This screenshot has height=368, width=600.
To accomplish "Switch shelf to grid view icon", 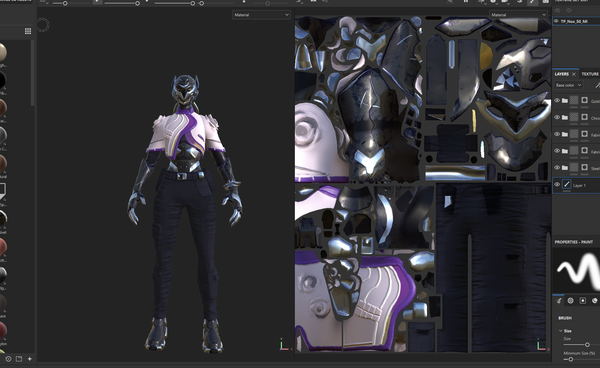I will [x=28, y=31].
